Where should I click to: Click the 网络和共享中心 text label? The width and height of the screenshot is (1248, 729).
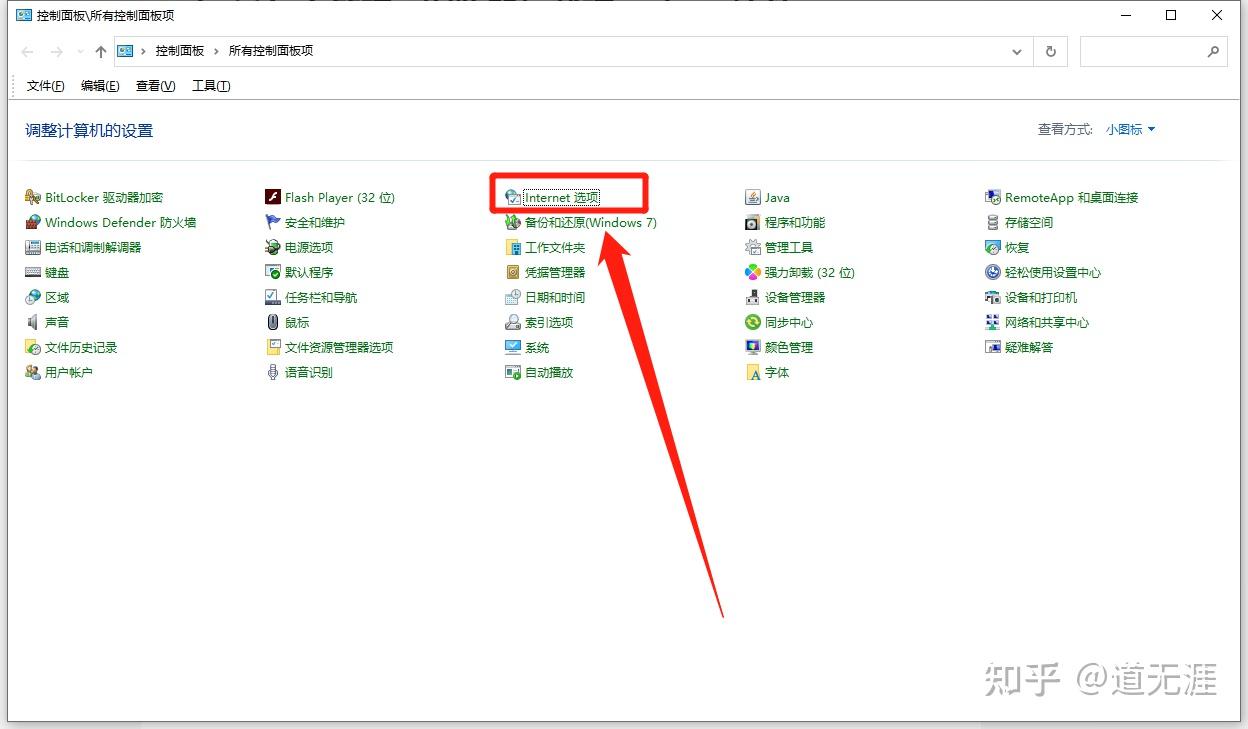click(1047, 323)
